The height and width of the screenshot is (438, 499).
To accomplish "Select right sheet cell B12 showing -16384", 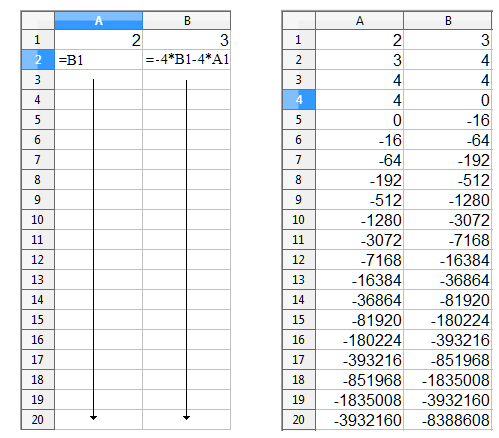I will click(x=448, y=260).
